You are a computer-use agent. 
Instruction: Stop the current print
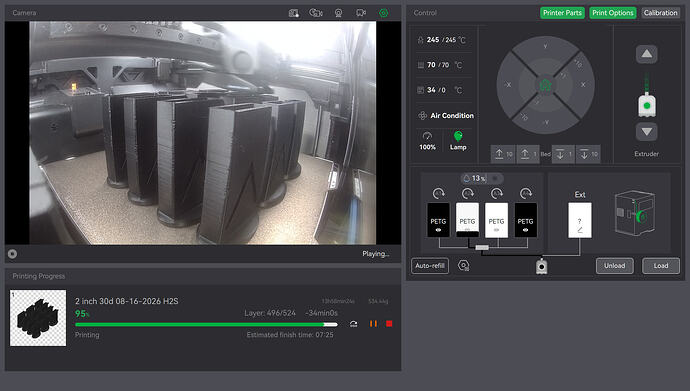[x=389, y=324]
